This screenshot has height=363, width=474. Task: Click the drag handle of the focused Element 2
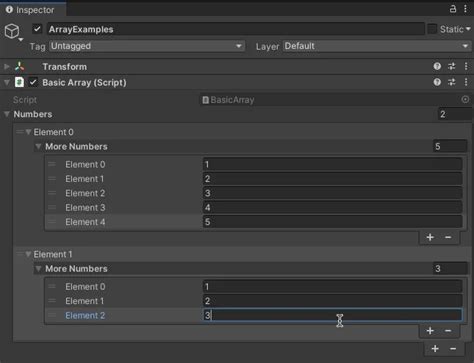[x=52, y=315]
